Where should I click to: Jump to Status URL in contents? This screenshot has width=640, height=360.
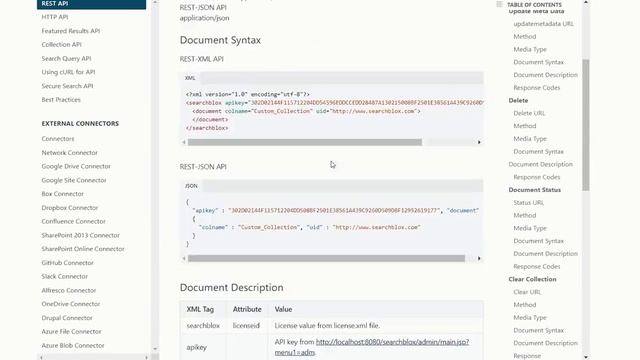click(x=529, y=202)
